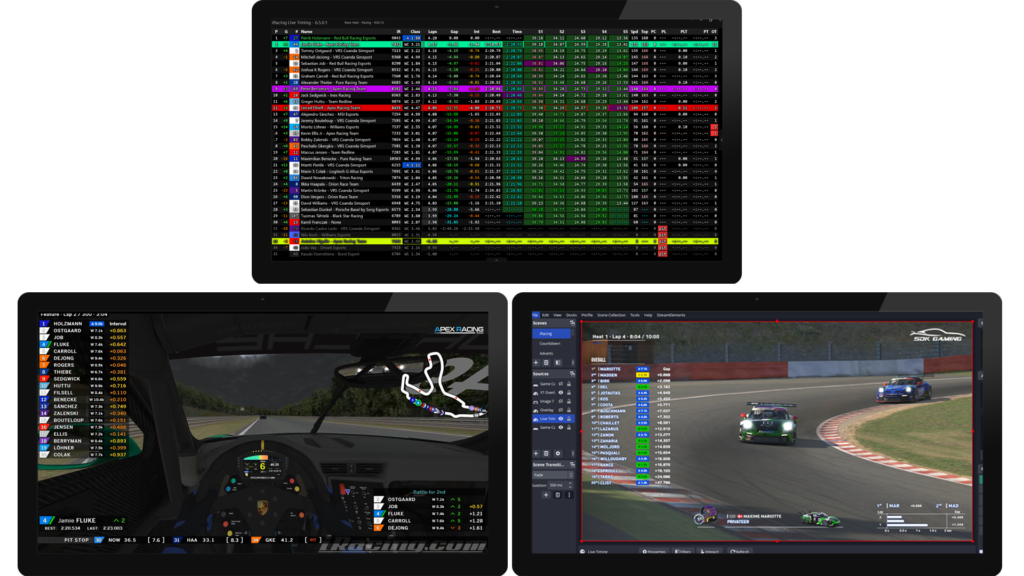1024x576 pixels.
Task: Click the Interact icon on the bottom bar
Action: tap(709, 551)
